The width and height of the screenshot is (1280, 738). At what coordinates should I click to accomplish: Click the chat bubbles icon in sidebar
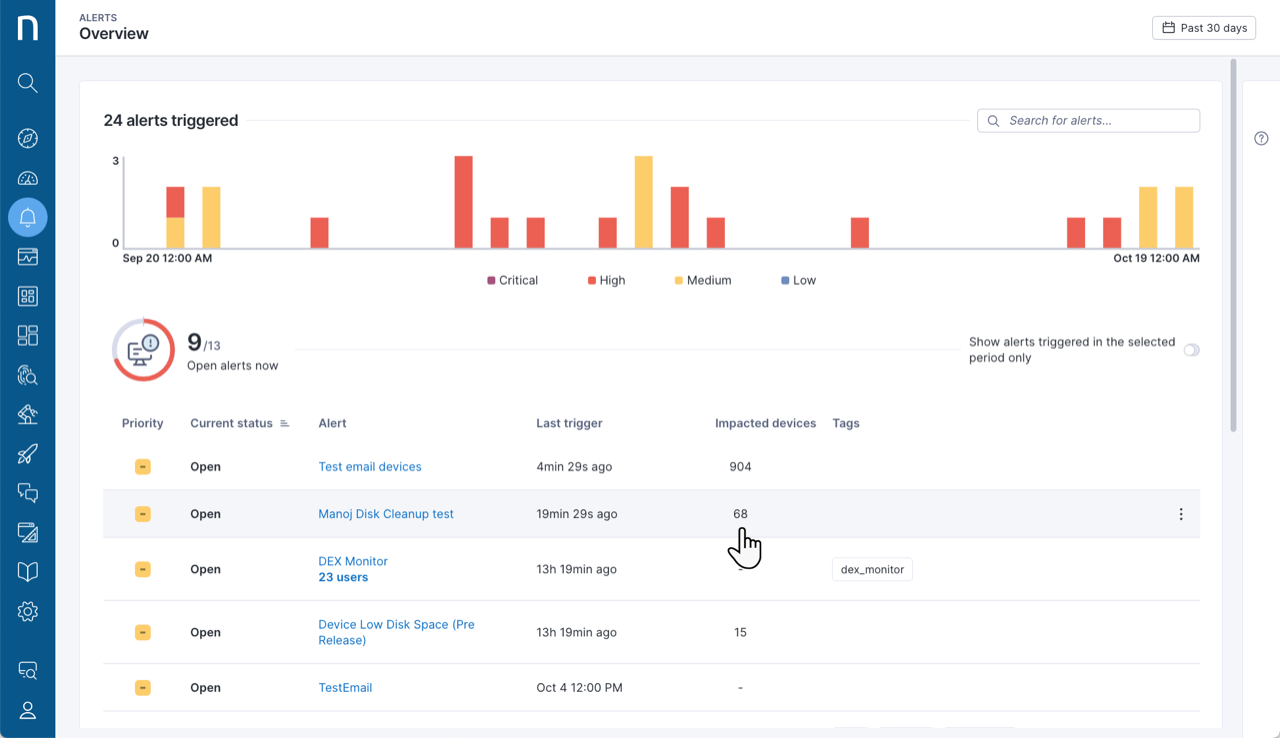pyautogui.click(x=27, y=492)
